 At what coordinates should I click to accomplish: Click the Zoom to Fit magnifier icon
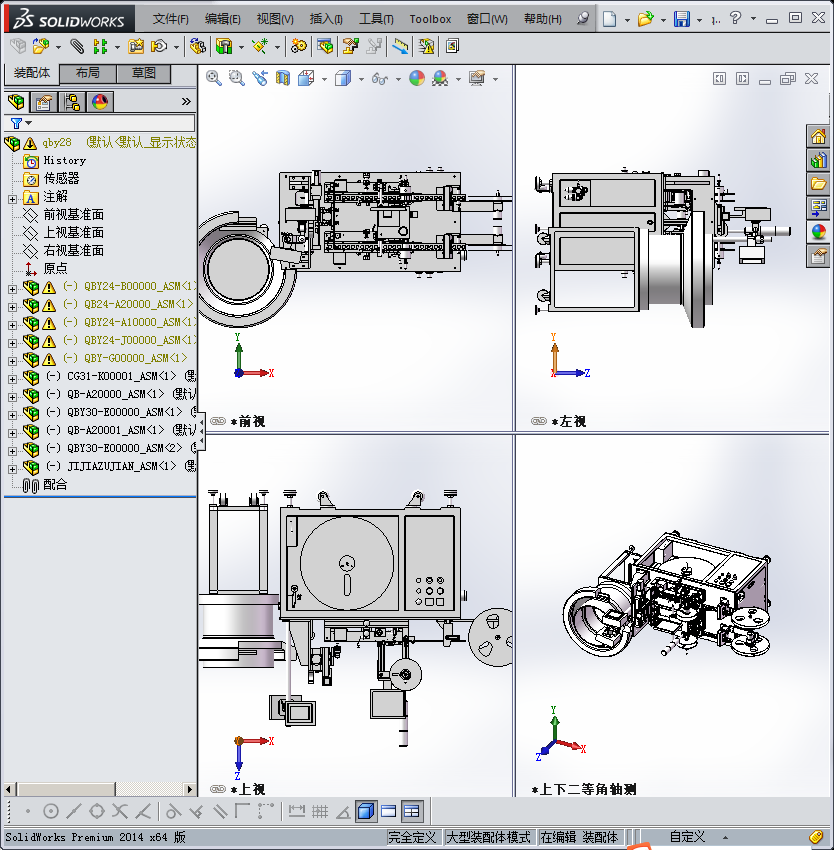coord(214,78)
